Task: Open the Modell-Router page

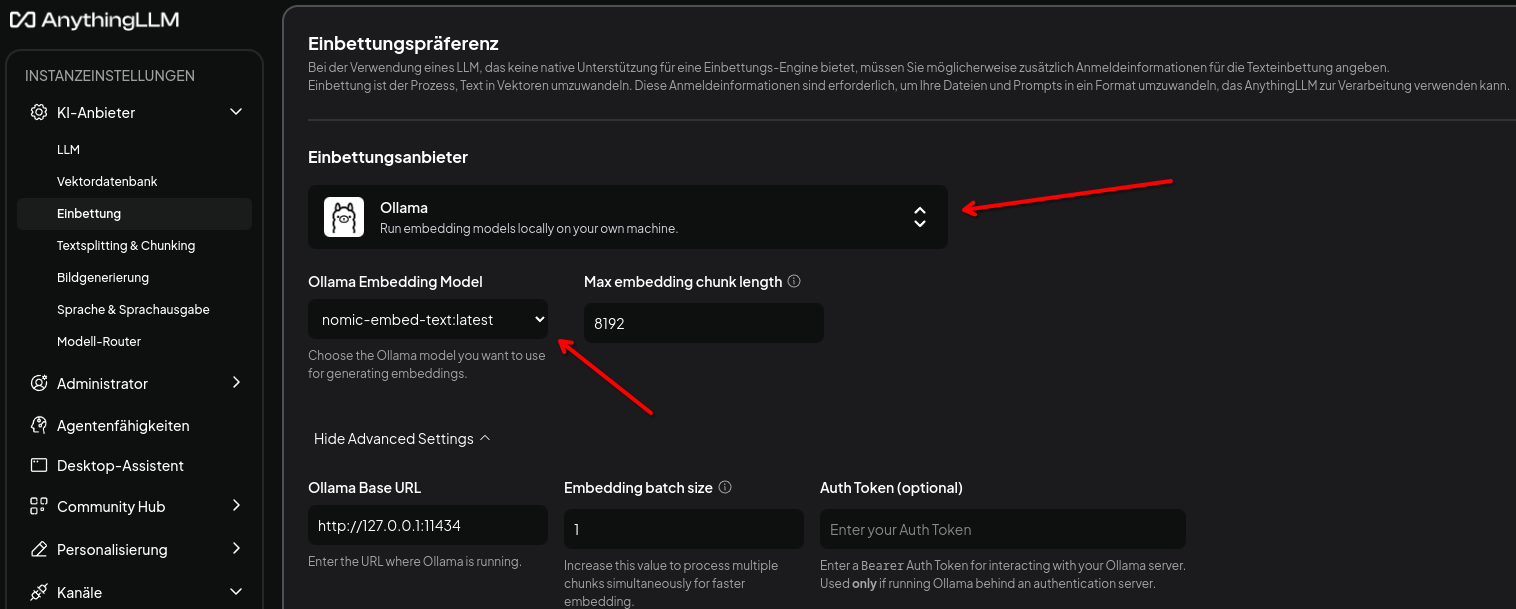Action: pyautogui.click(x=99, y=341)
